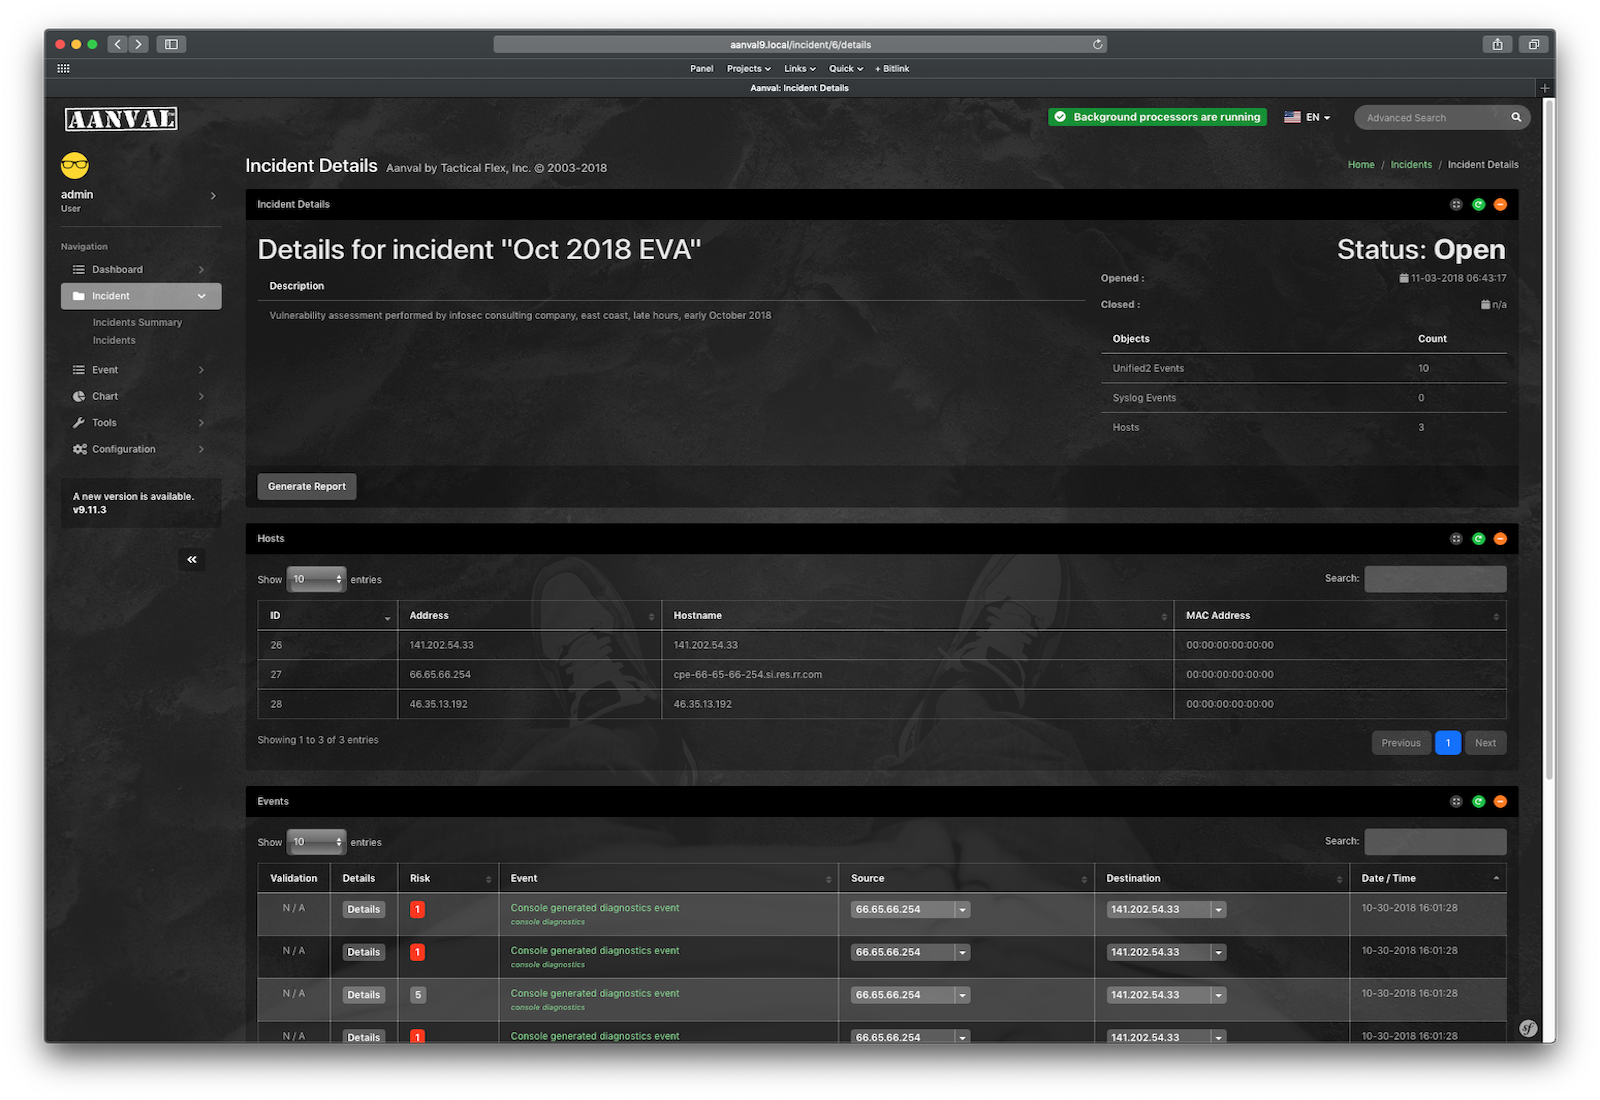Expand the Chart navigation item
This screenshot has height=1100, width=1600.
[x=141, y=396]
